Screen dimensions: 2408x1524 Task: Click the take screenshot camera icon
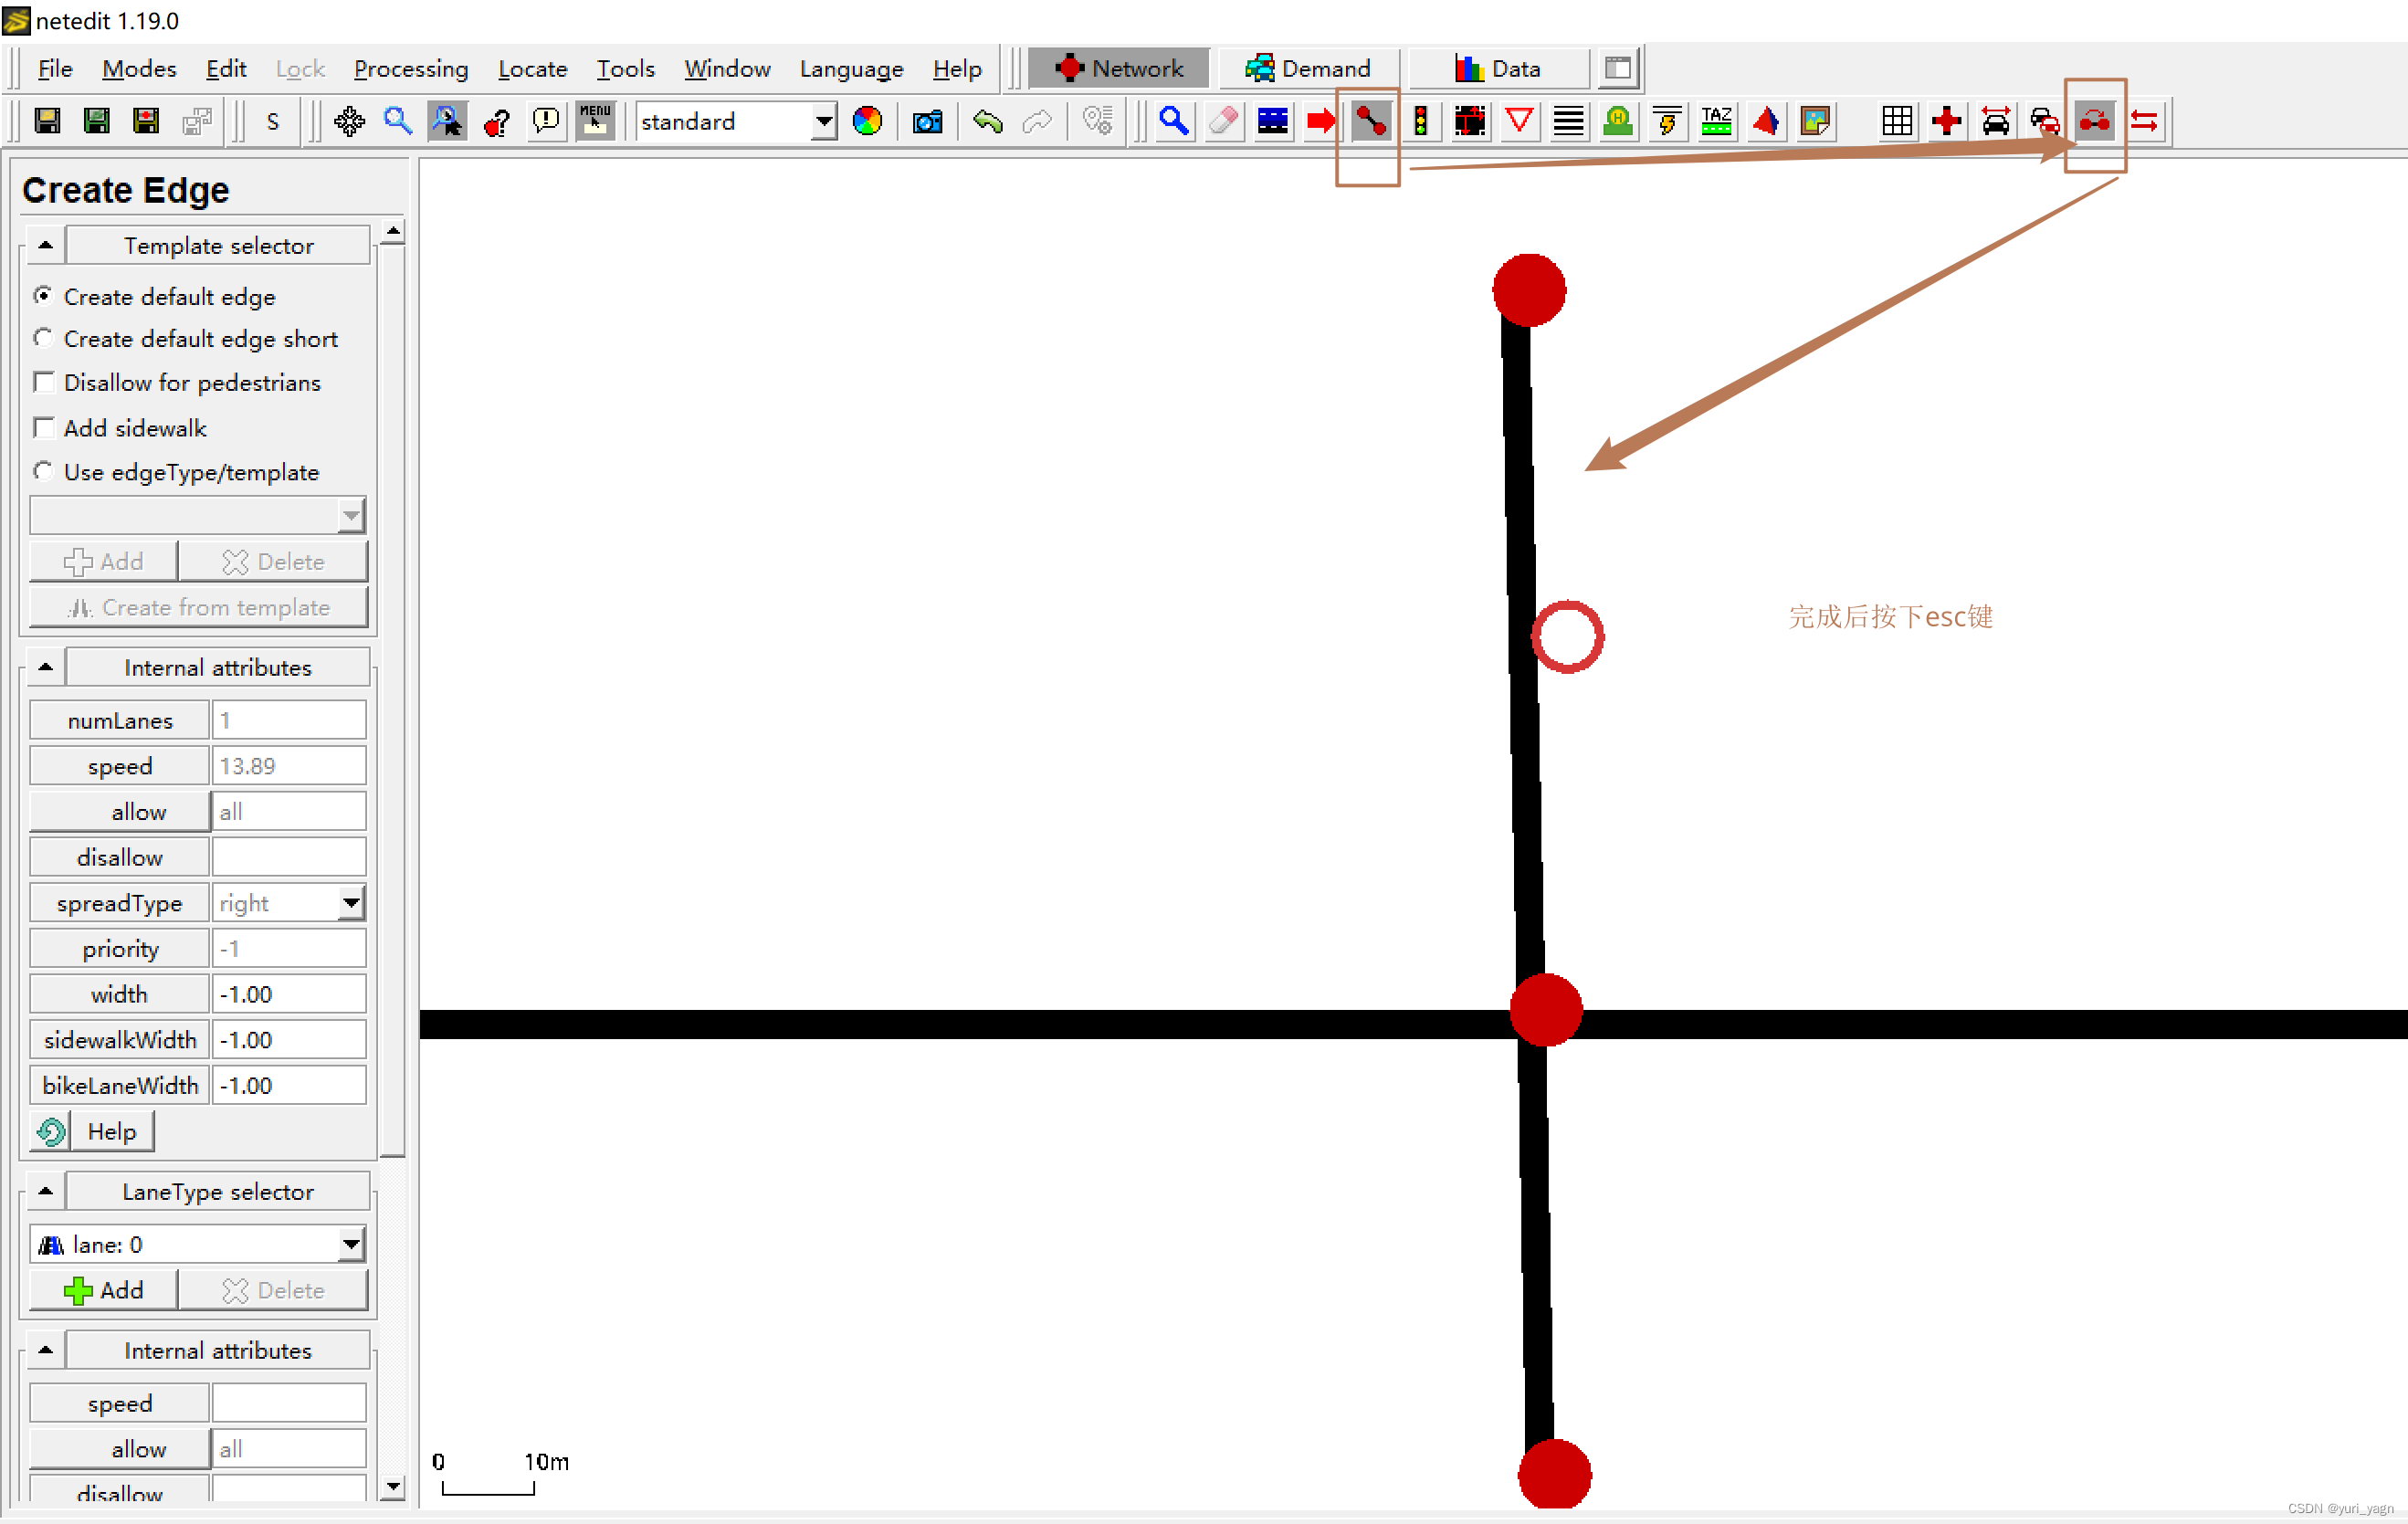pos(927,122)
